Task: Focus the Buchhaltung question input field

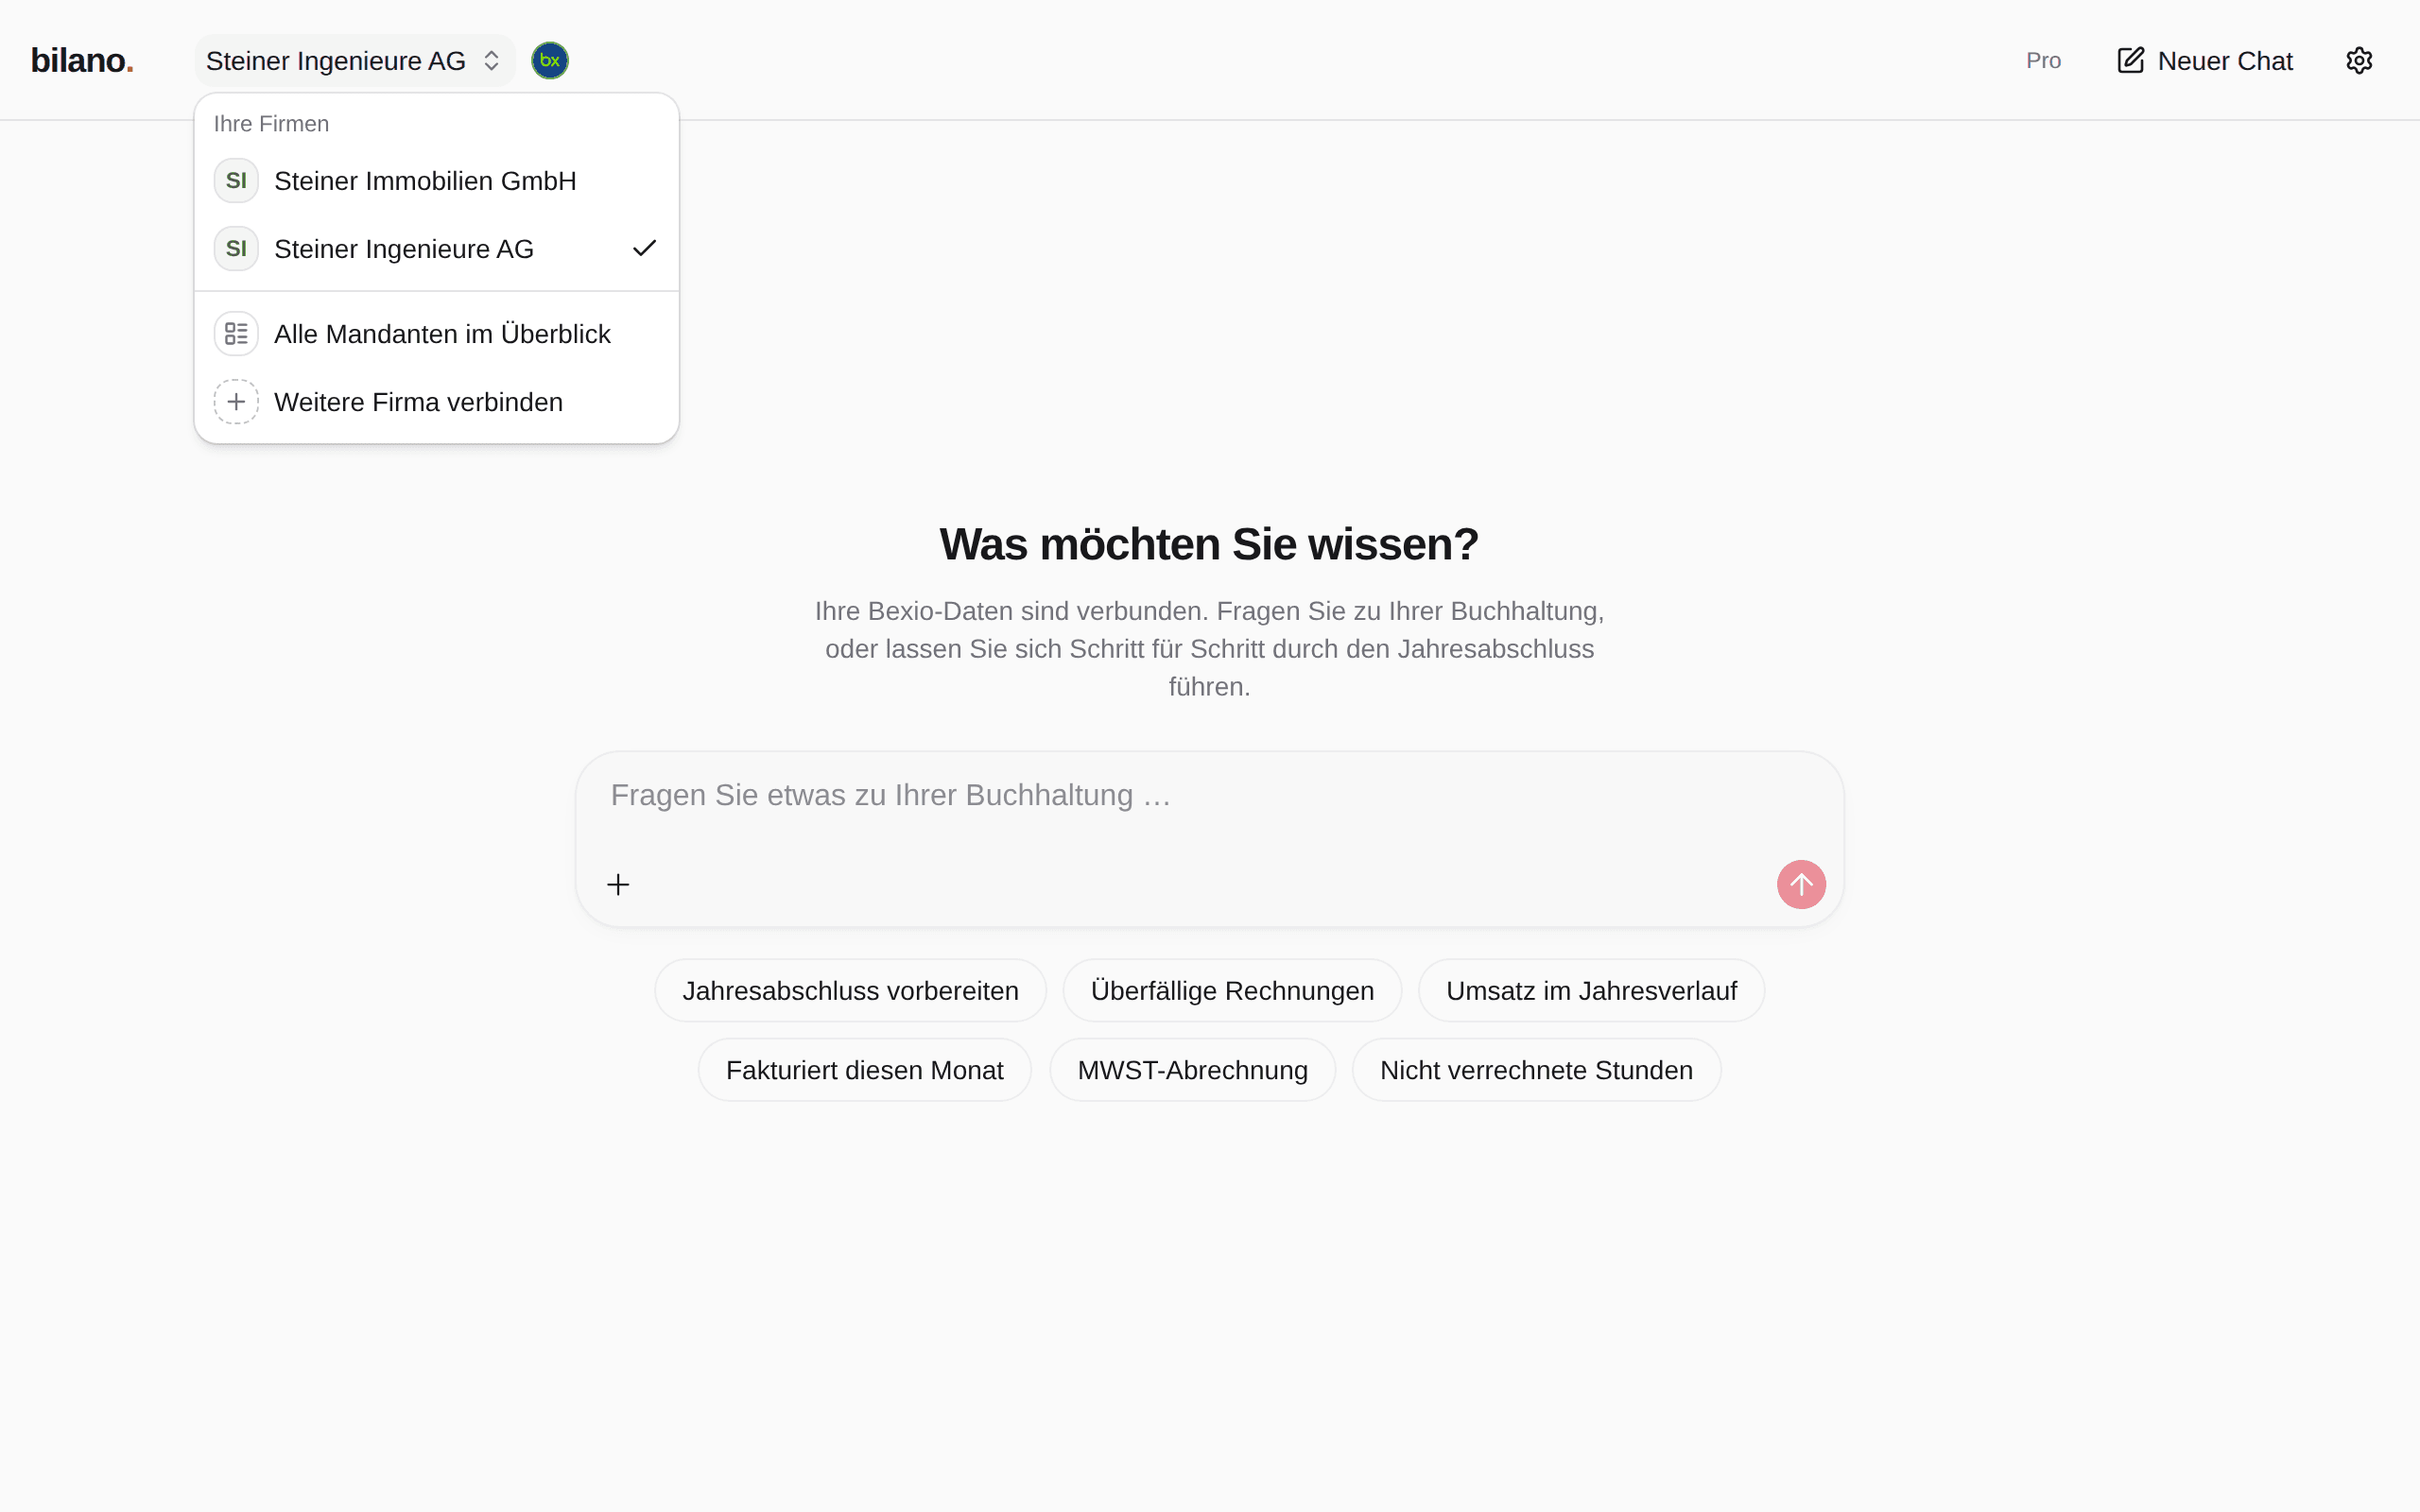Action: click(x=1209, y=796)
